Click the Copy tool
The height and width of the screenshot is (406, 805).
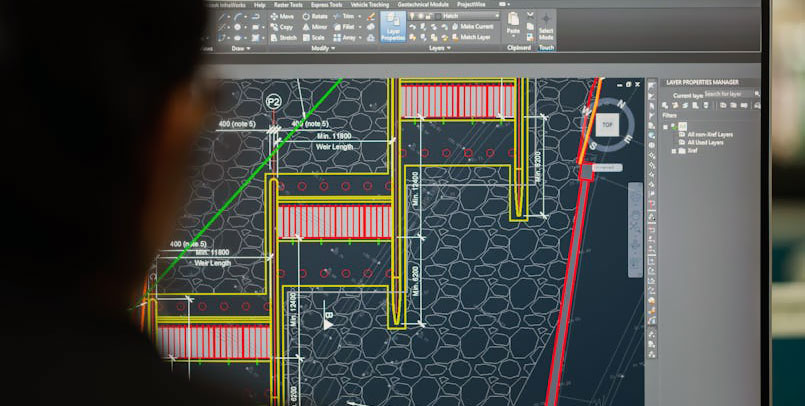[282, 27]
